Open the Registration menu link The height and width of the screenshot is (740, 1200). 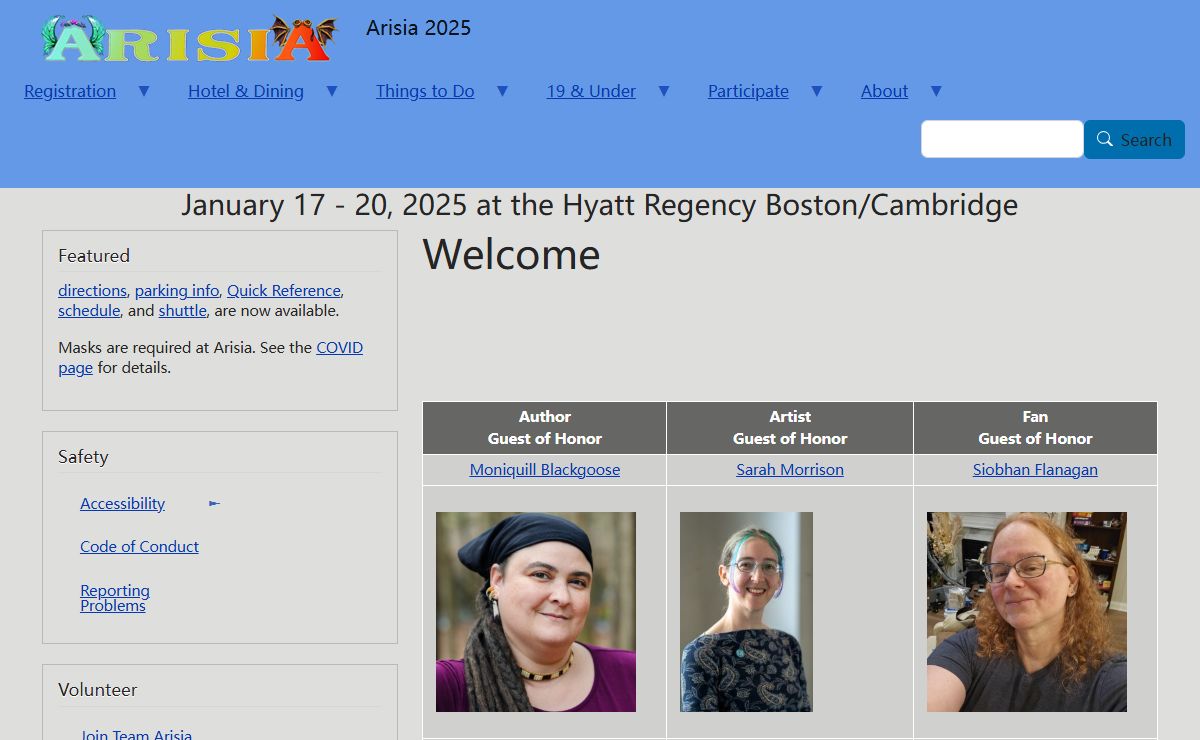(x=70, y=91)
